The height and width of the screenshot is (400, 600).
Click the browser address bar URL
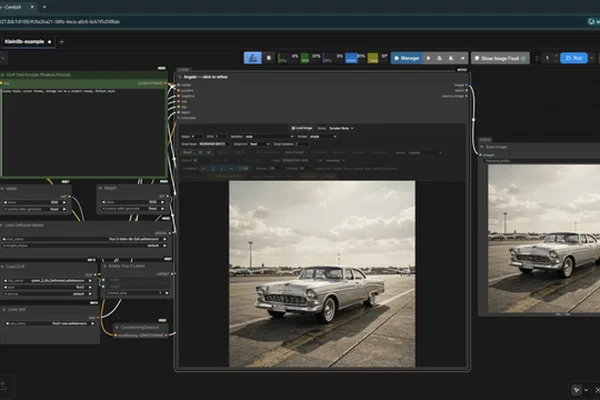click(x=60, y=22)
